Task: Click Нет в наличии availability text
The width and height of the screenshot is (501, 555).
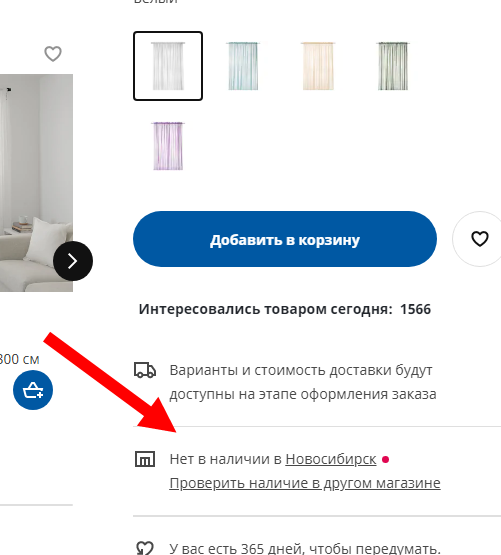Action: [x=225, y=459]
